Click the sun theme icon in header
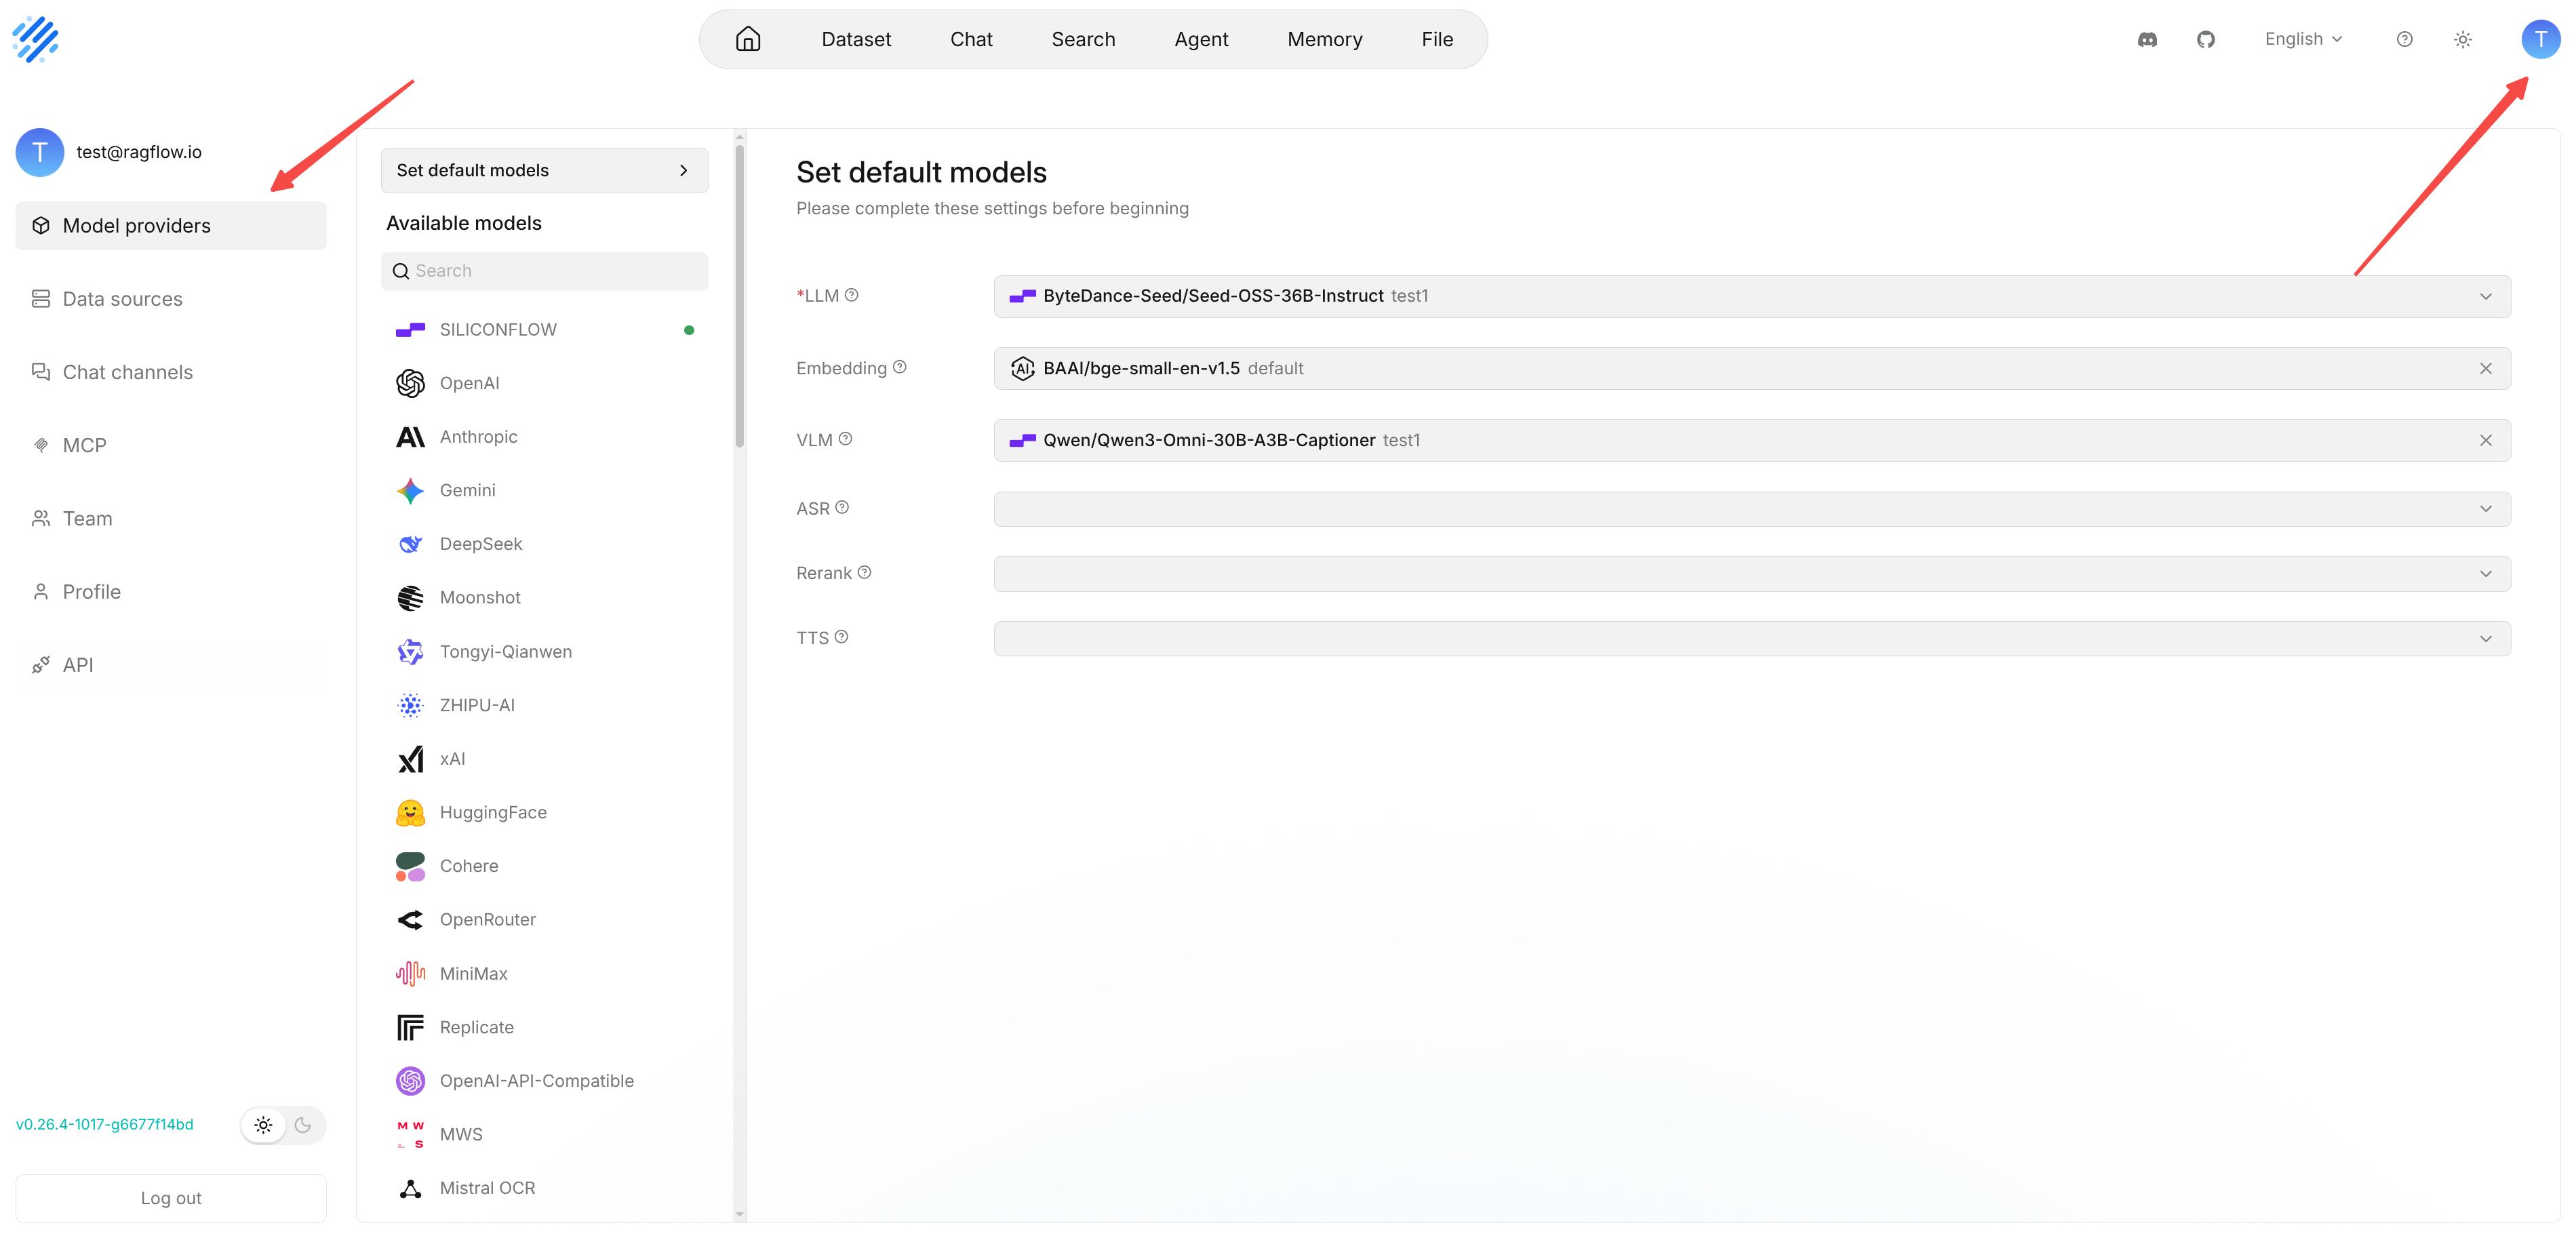Image resolution: width=2576 pixels, height=1236 pixels. click(x=2463, y=39)
